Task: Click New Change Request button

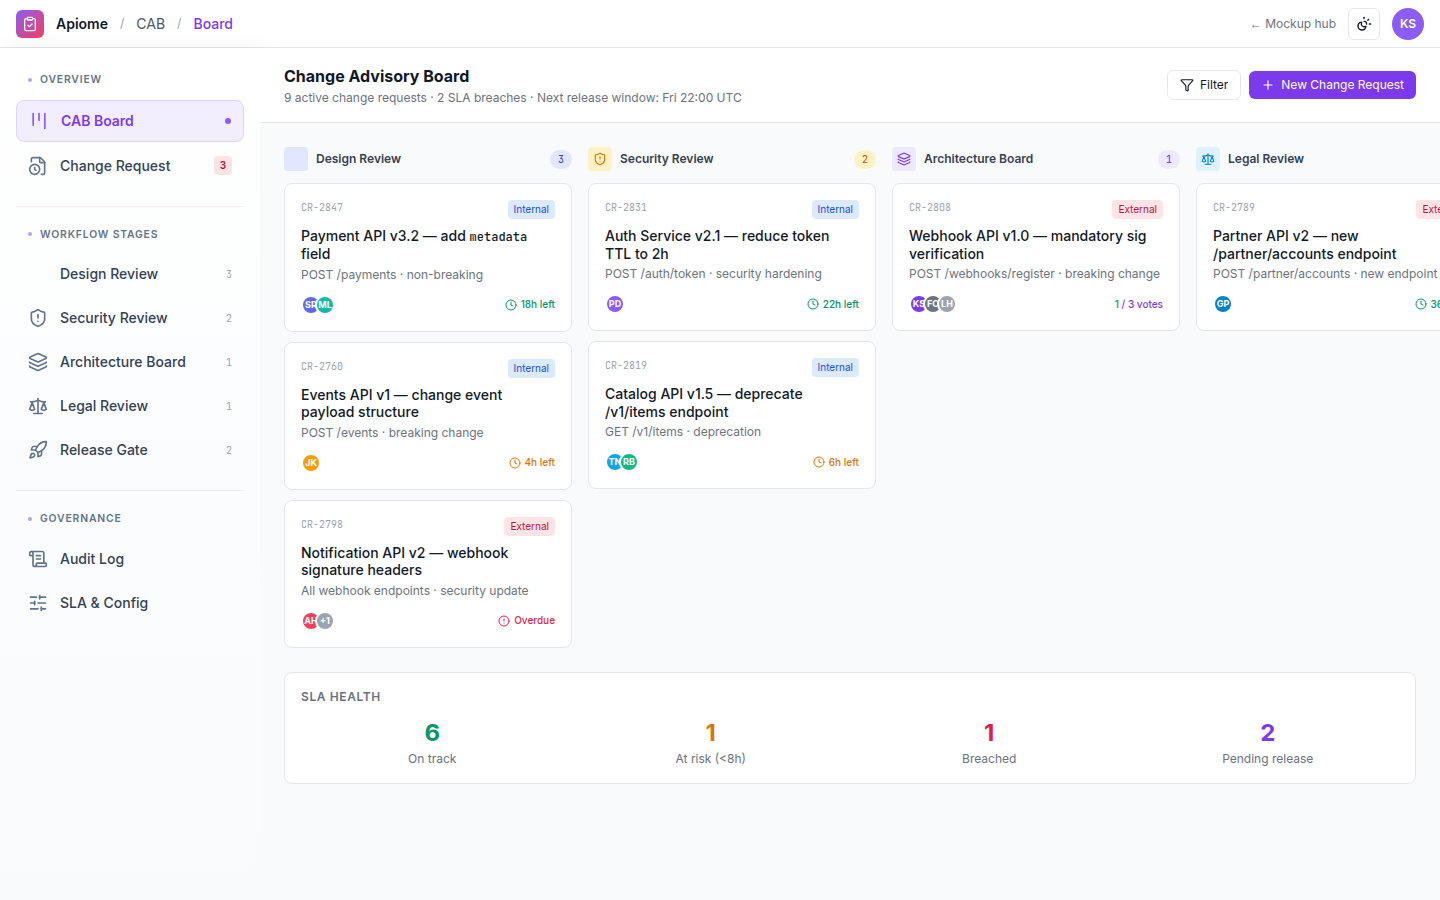Action: coord(1332,85)
